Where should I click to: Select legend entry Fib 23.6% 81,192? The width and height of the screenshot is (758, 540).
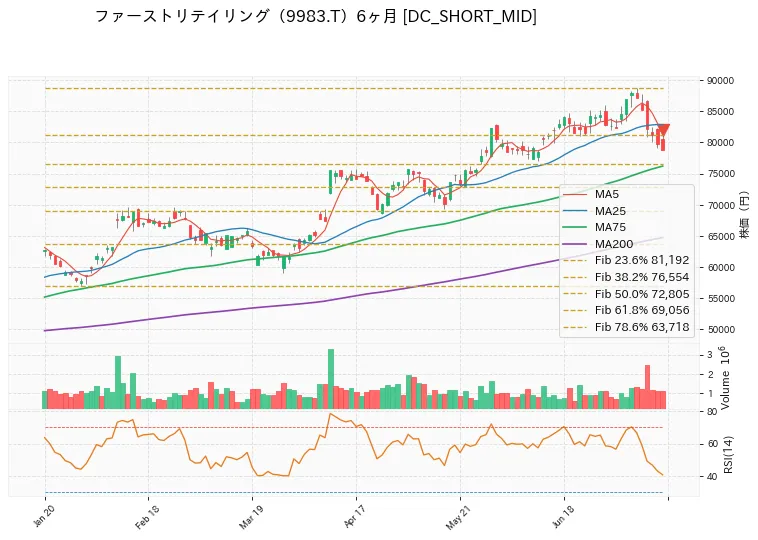[627, 260]
